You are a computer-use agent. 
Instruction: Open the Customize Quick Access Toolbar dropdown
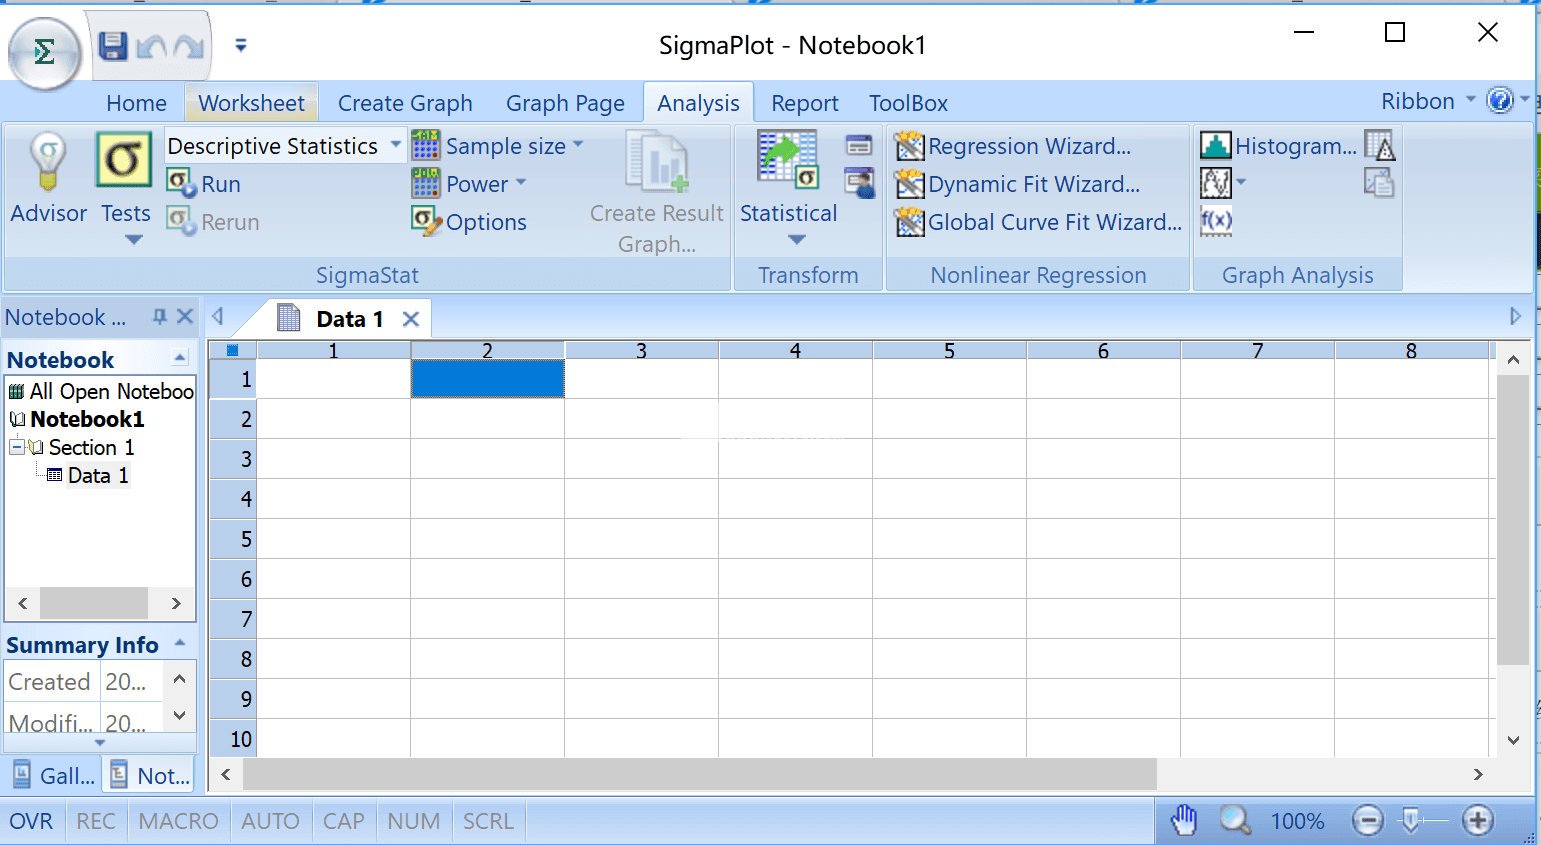pos(241,45)
